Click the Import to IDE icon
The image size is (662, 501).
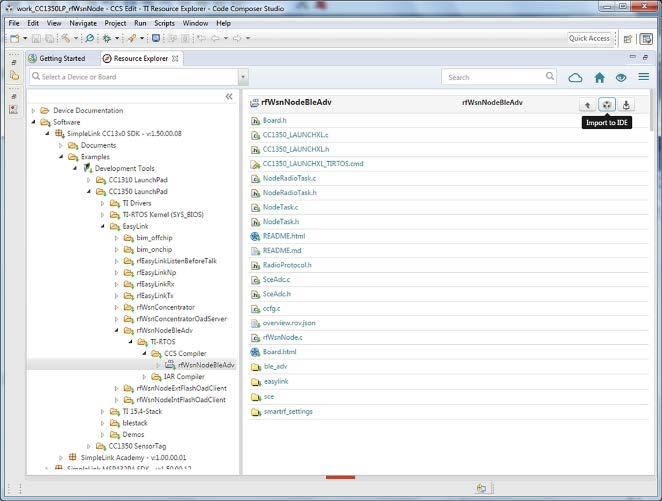click(x=607, y=105)
